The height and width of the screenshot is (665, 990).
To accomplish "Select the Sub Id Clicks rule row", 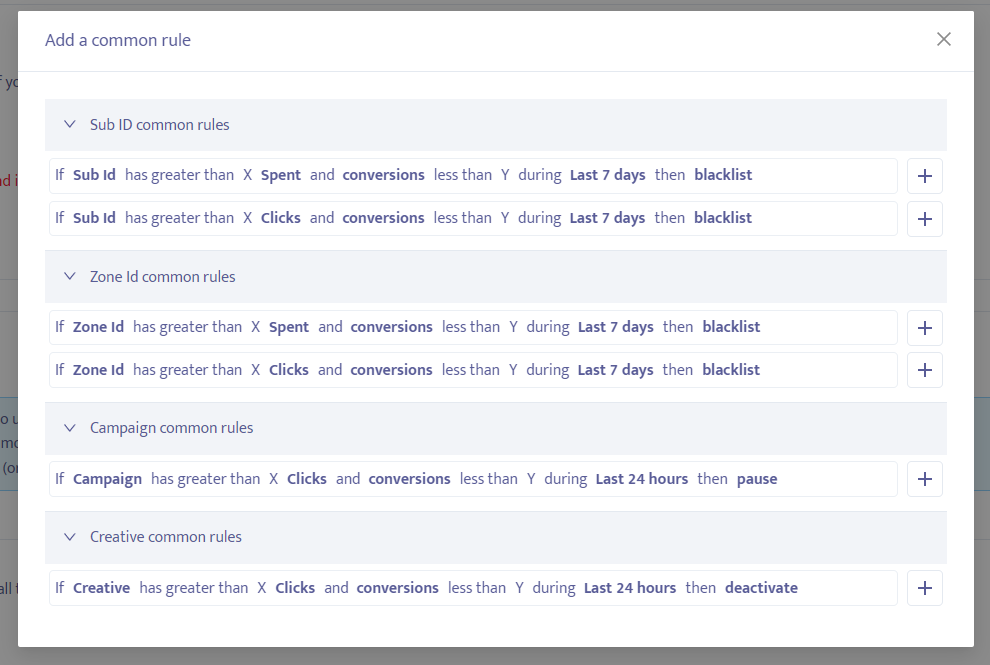I will coord(472,218).
